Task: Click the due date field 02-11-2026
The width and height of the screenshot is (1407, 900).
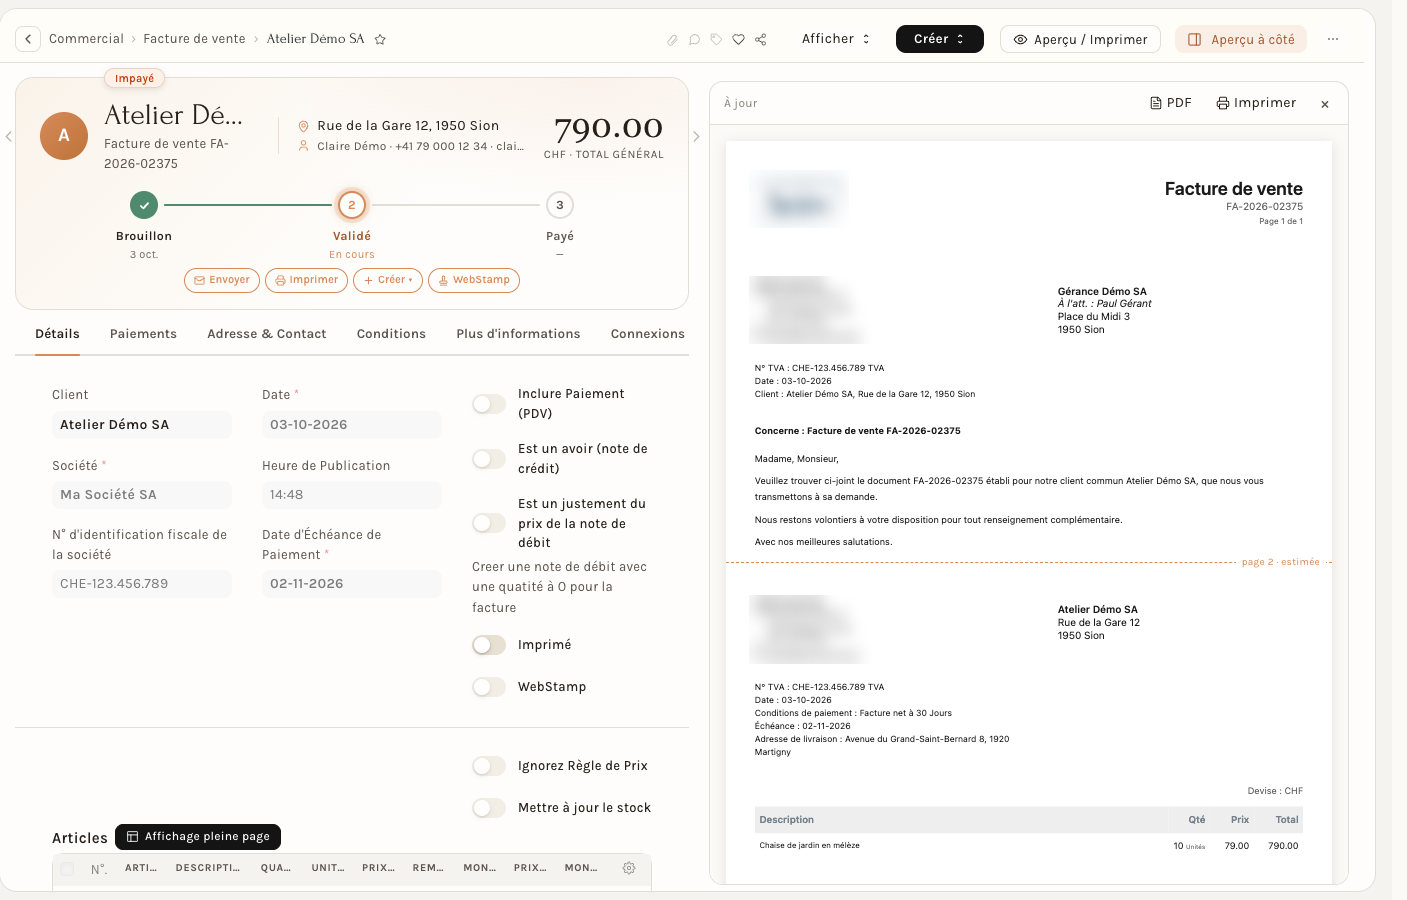Action: [x=352, y=584]
